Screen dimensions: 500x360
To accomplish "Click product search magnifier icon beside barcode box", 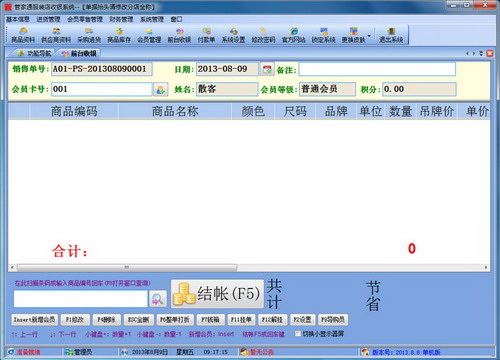I will click(x=158, y=299).
